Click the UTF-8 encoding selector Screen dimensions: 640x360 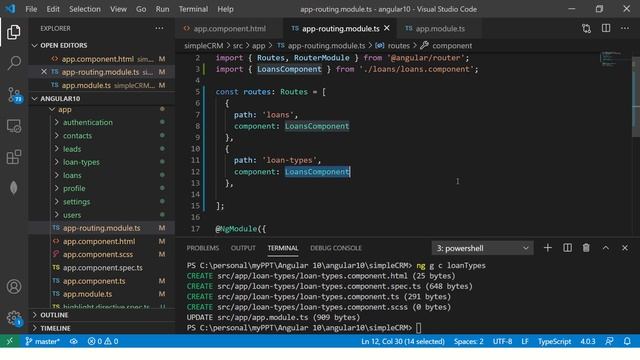[502, 341]
